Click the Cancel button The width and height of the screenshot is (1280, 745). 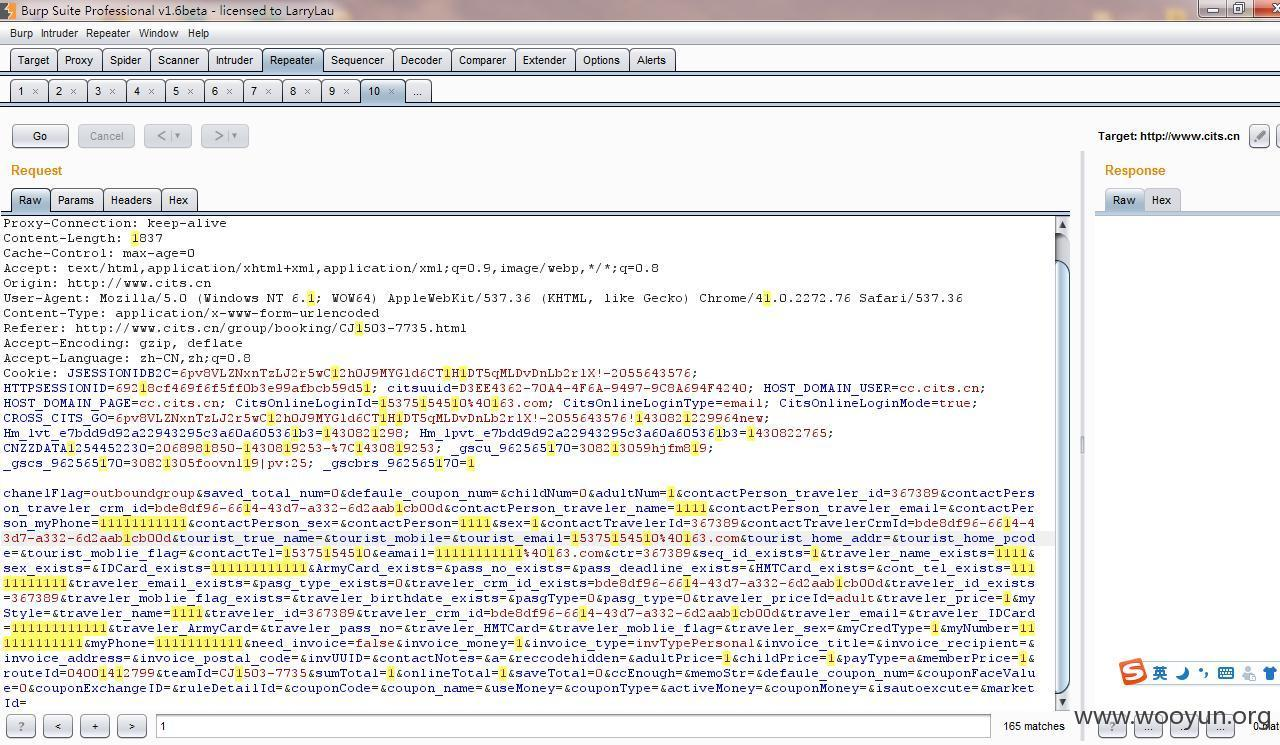(106, 136)
